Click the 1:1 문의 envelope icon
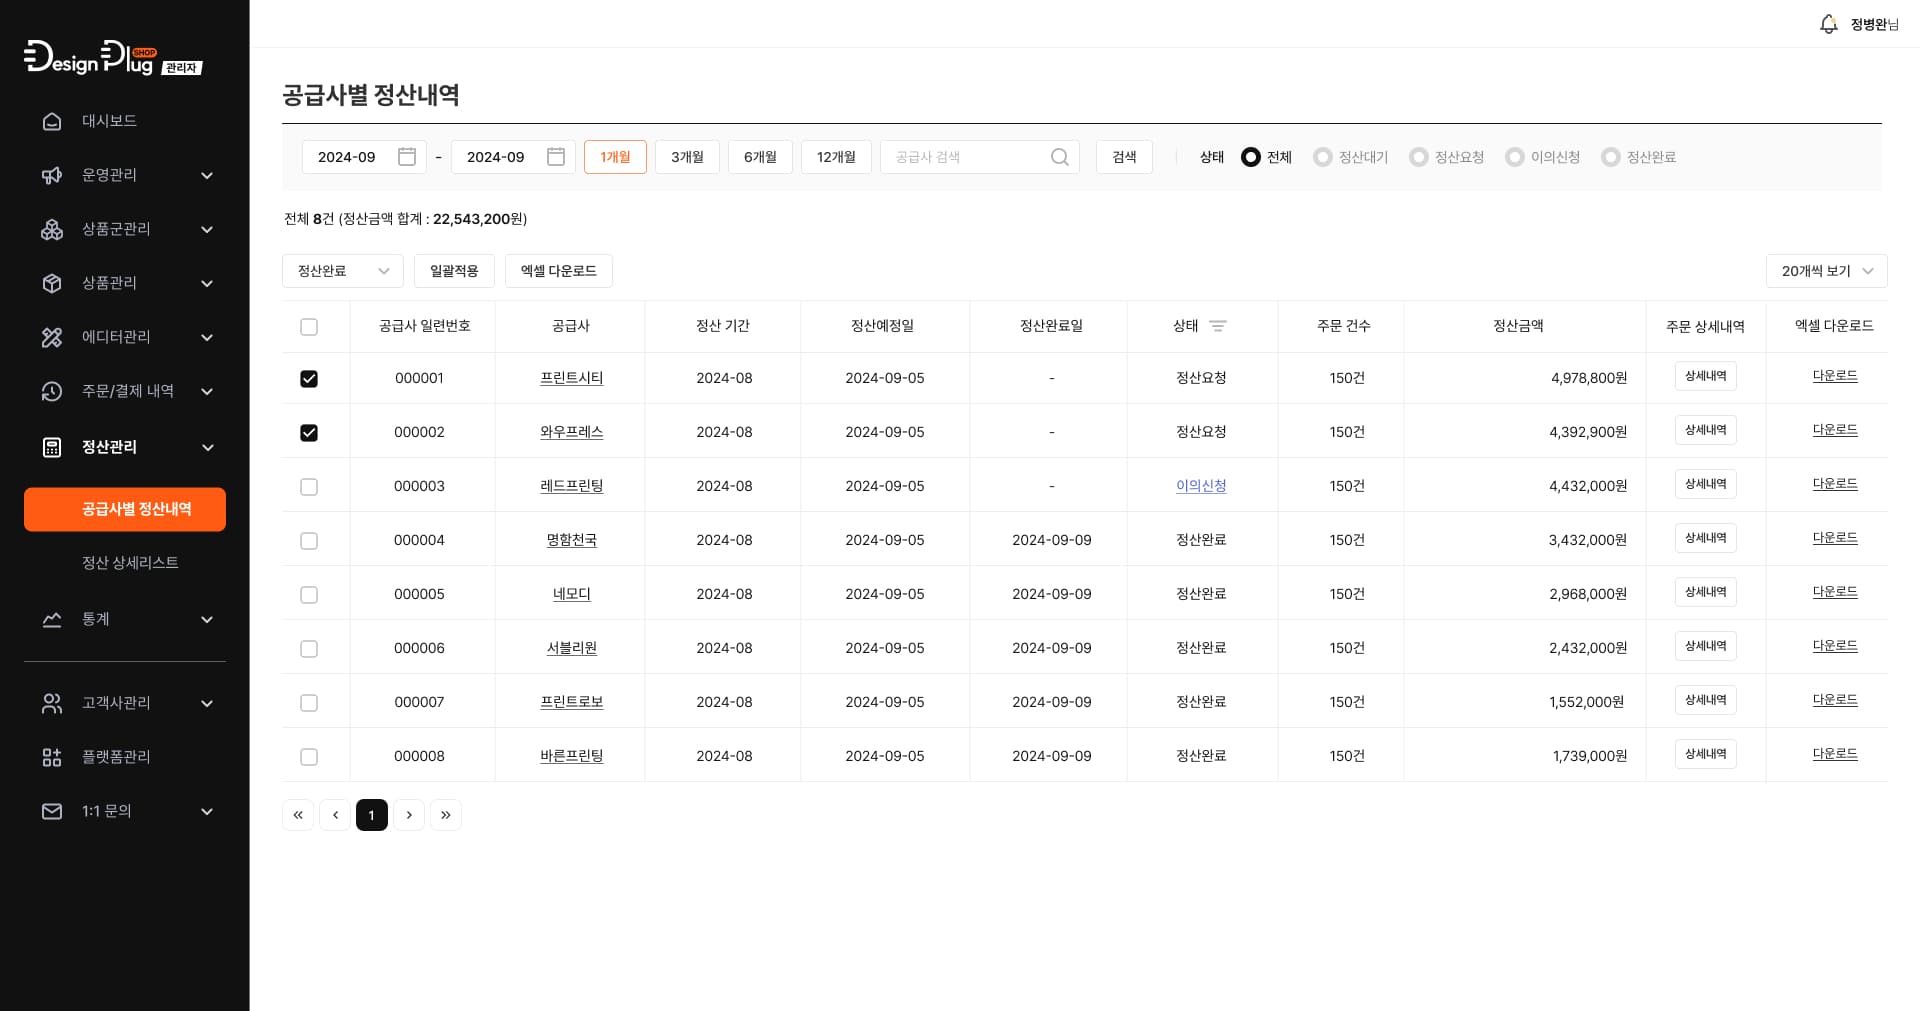The height and width of the screenshot is (1011, 1920). pyautogui.click(x=52, y=811)
